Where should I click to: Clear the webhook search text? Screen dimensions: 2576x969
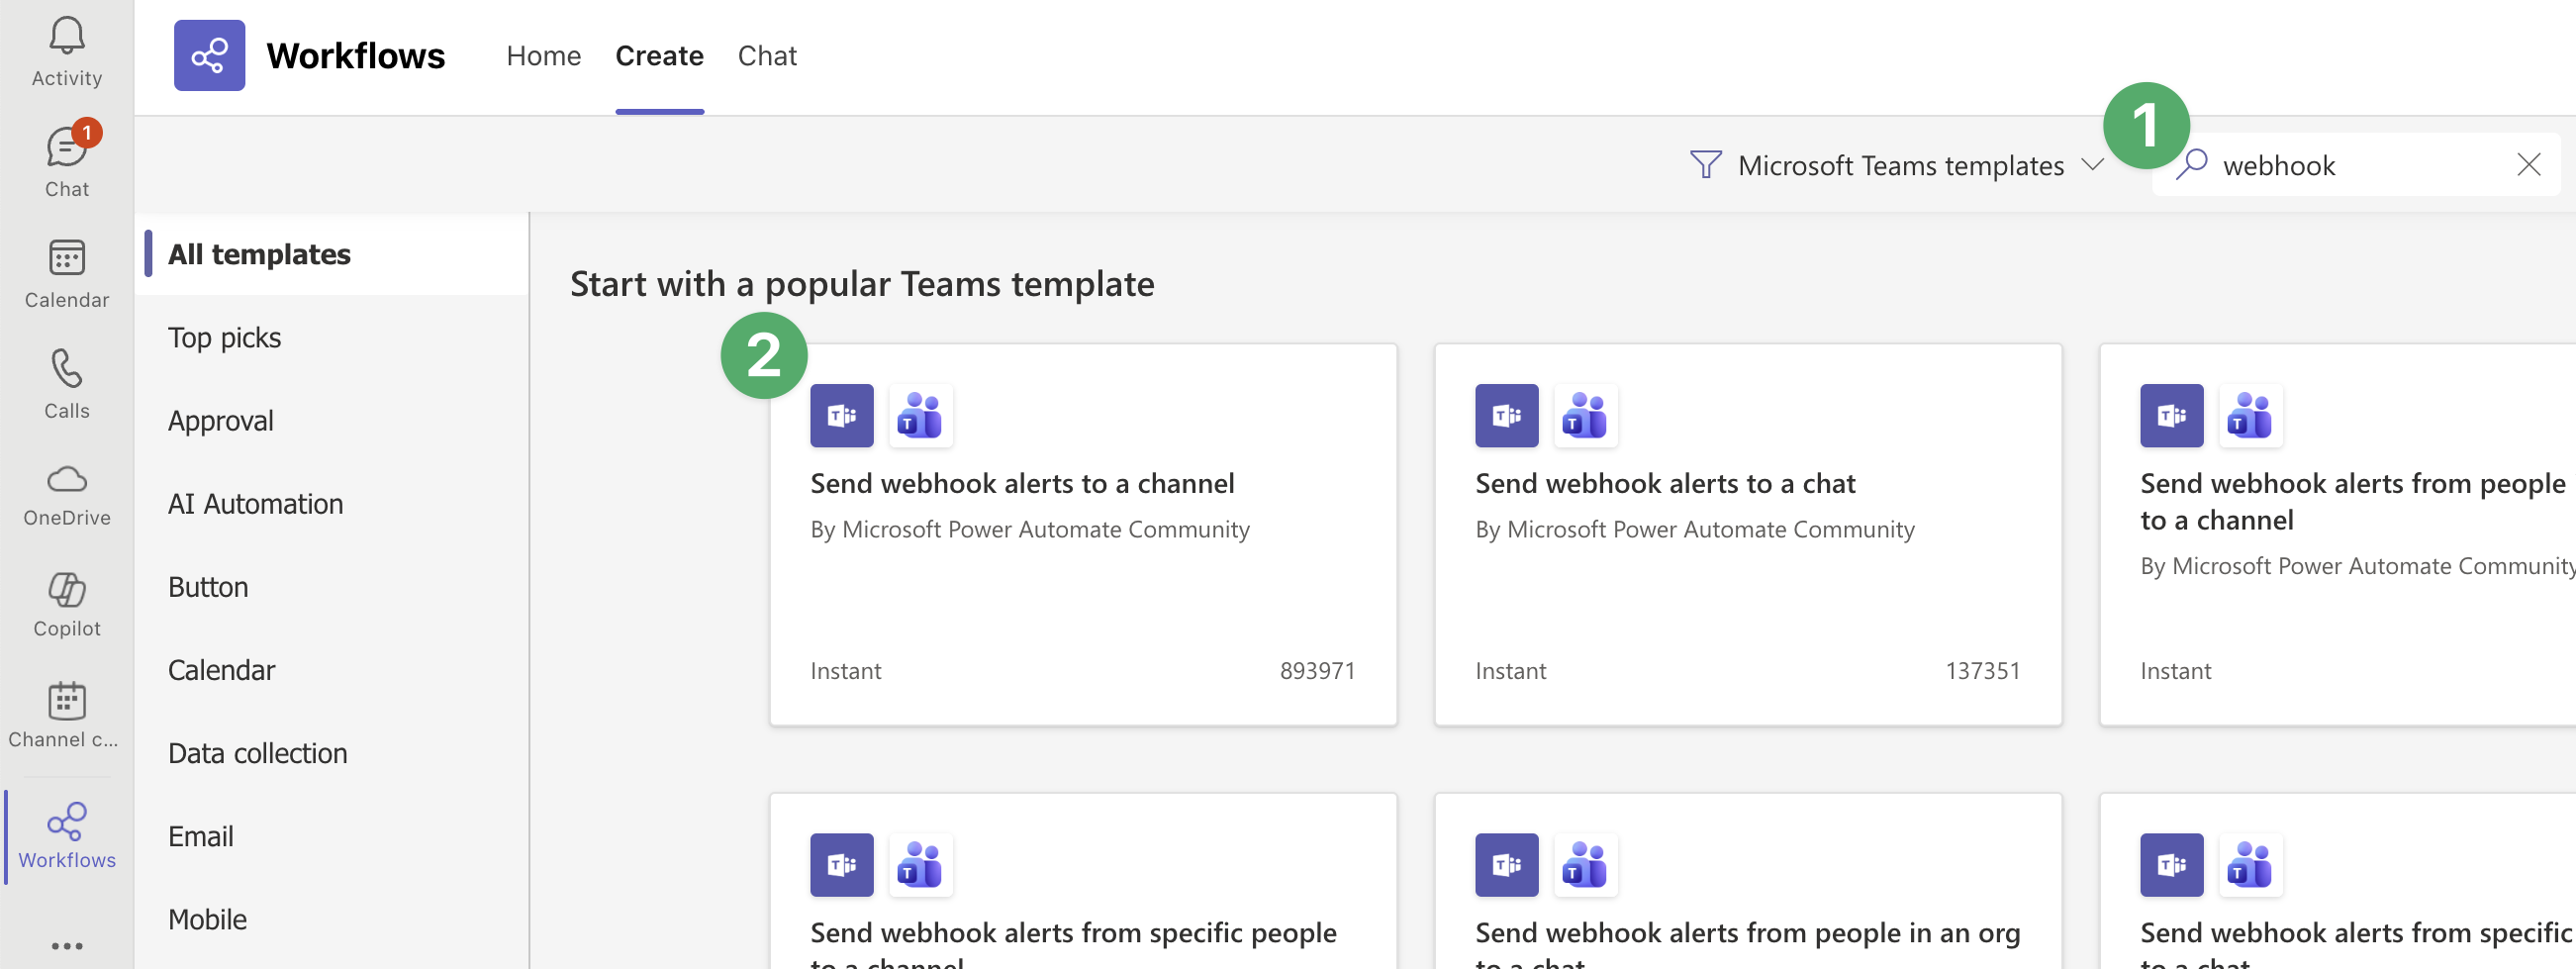2528,165
